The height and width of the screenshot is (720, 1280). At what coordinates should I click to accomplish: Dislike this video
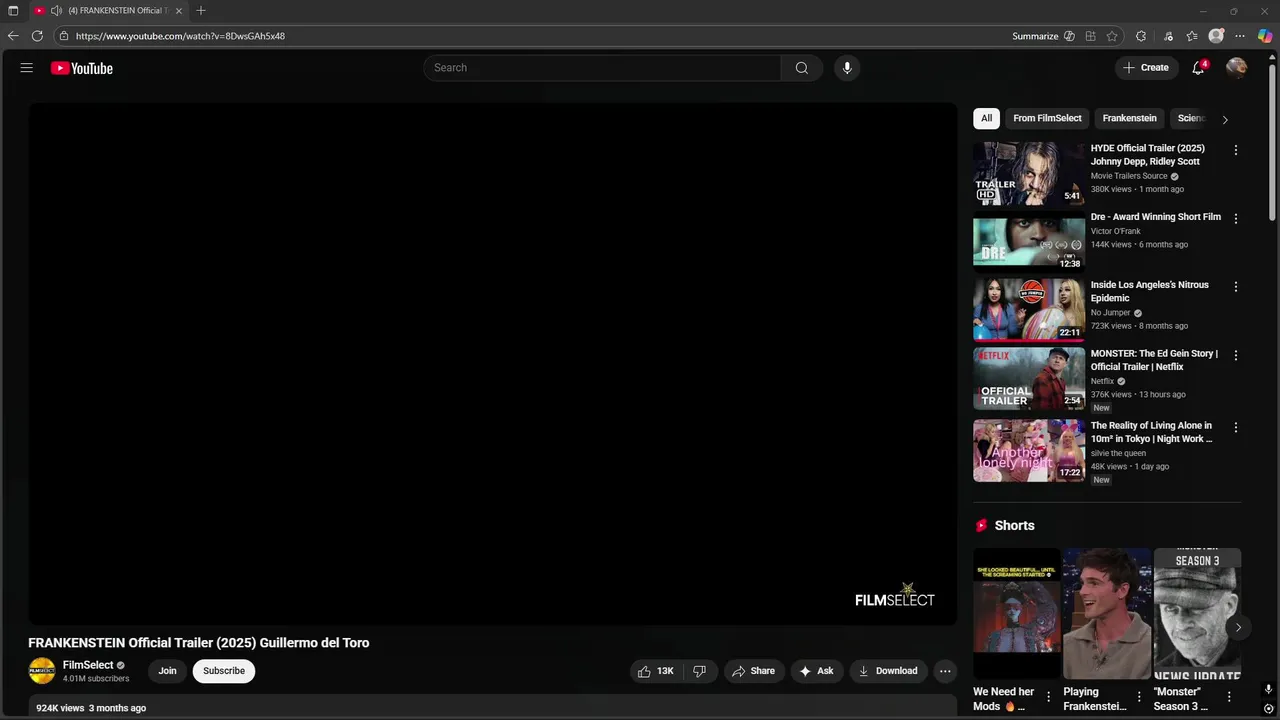click(x=700, y=671)
